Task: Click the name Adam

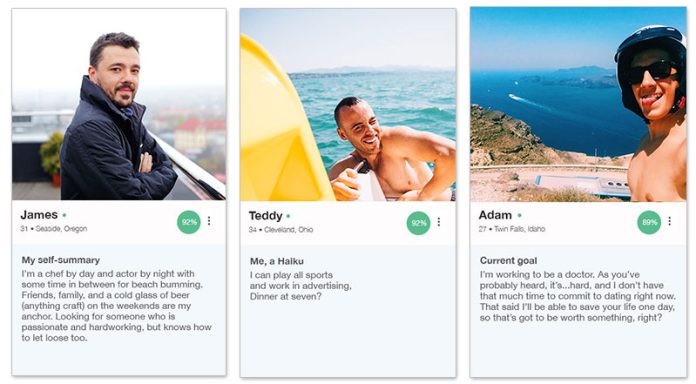Action: point(495,215)
